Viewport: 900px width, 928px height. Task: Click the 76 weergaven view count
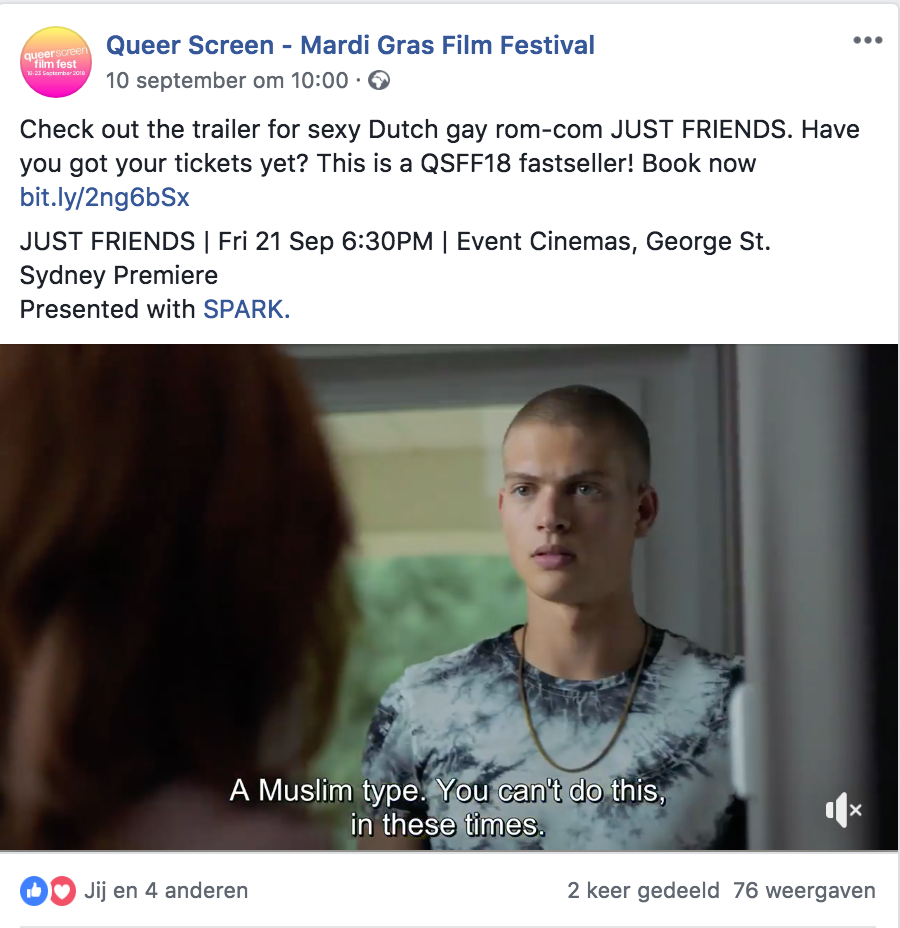(x=804, y=890)
